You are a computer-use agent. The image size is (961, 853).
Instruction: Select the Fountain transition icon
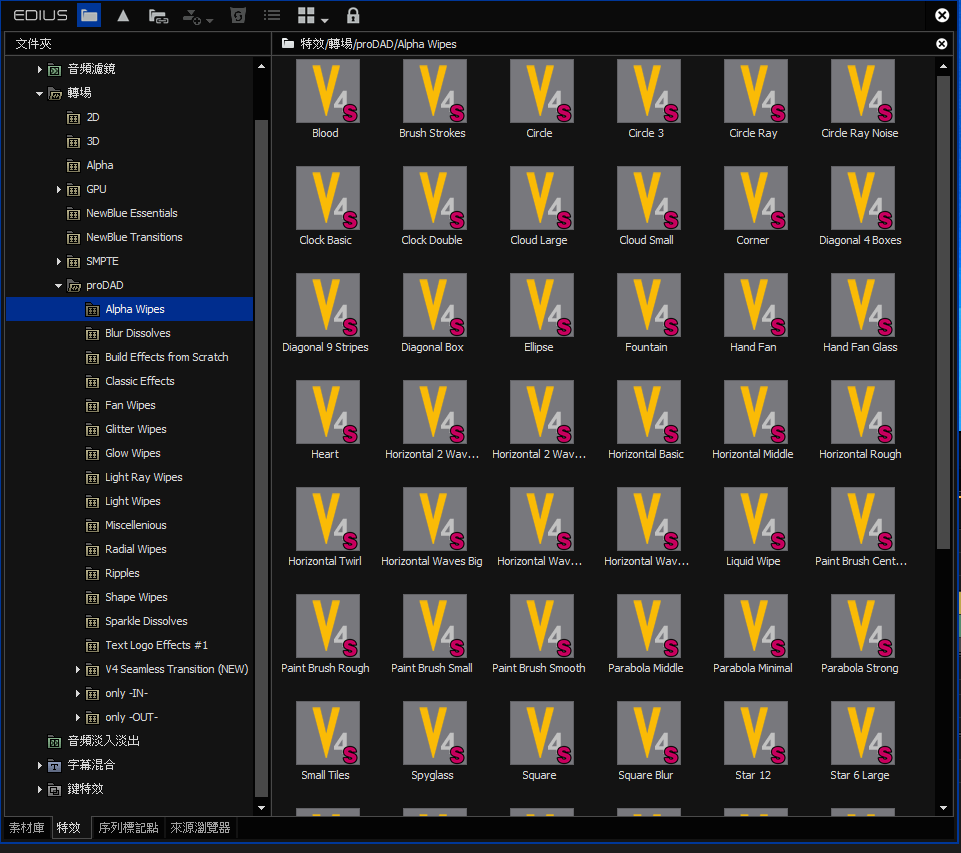648,305
